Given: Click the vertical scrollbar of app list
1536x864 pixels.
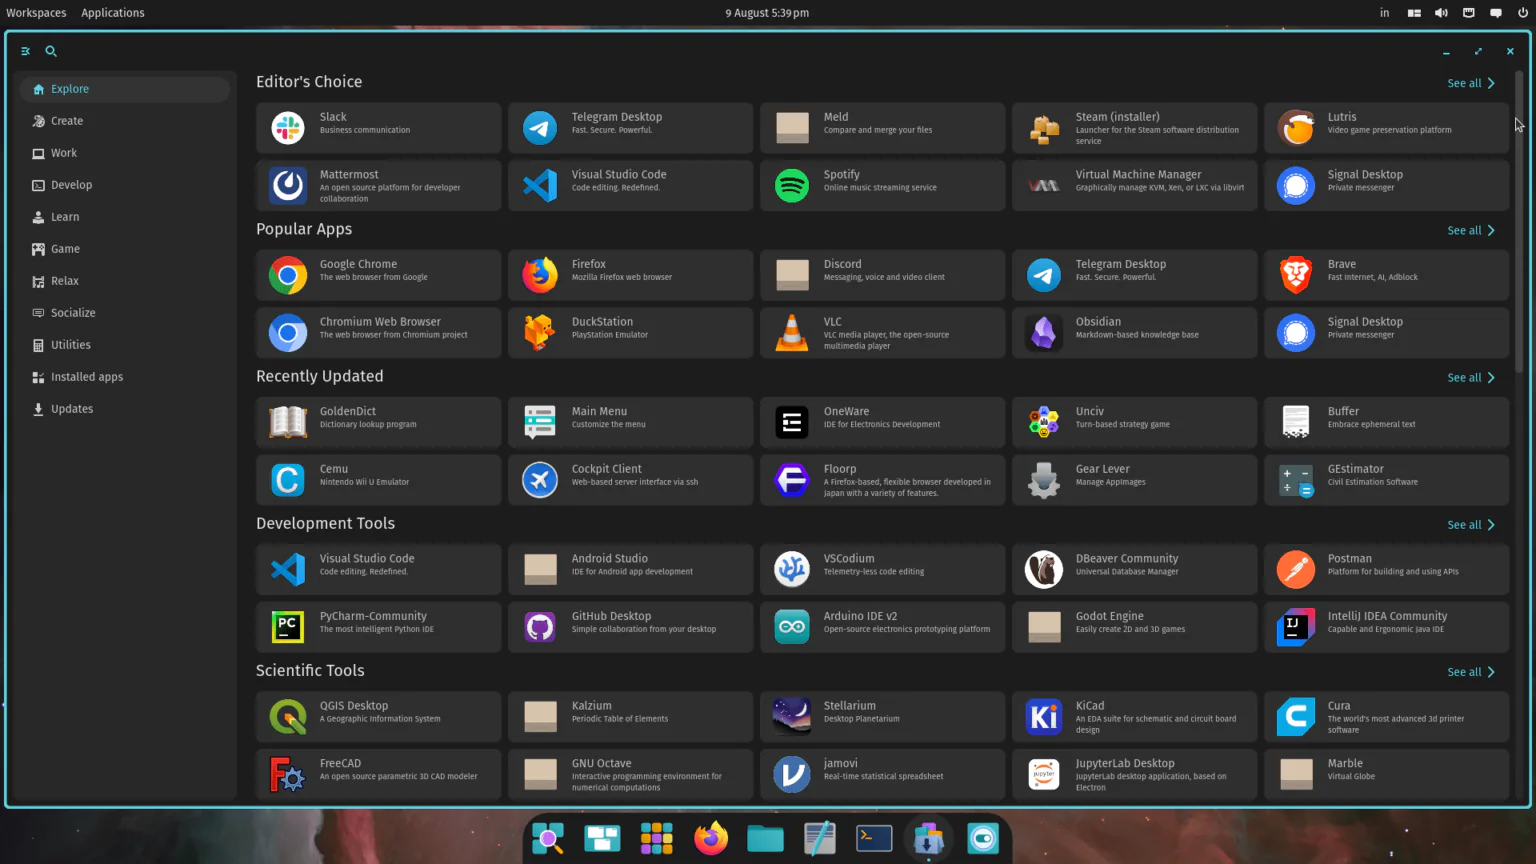Looking at the screenshot, I should tap(1520, 222).
